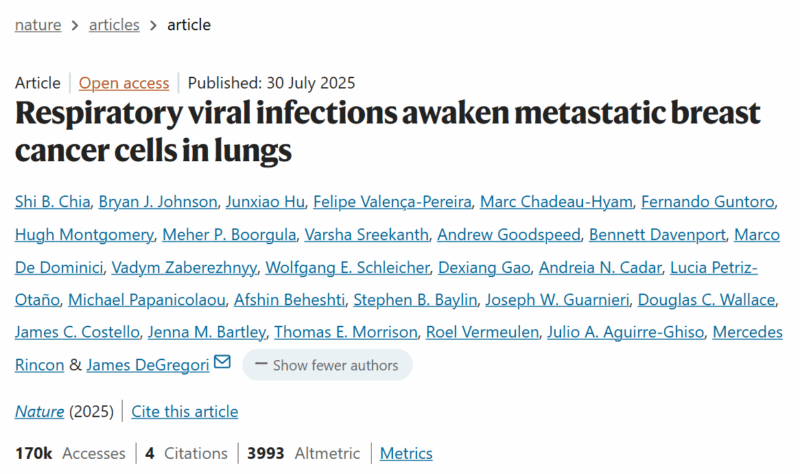800x474 pixels.
Task: Open Andrew Goodspeed author details
Action: [509, 234]
